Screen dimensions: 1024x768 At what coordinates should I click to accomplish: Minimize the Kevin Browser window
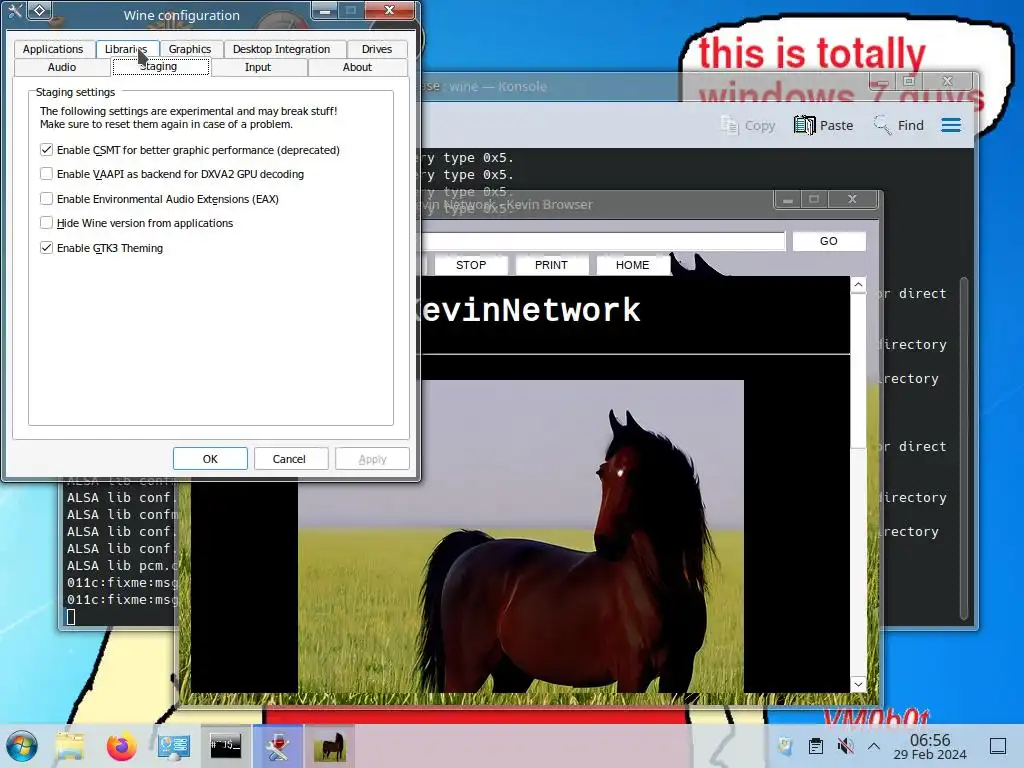[x=788, y=199]
